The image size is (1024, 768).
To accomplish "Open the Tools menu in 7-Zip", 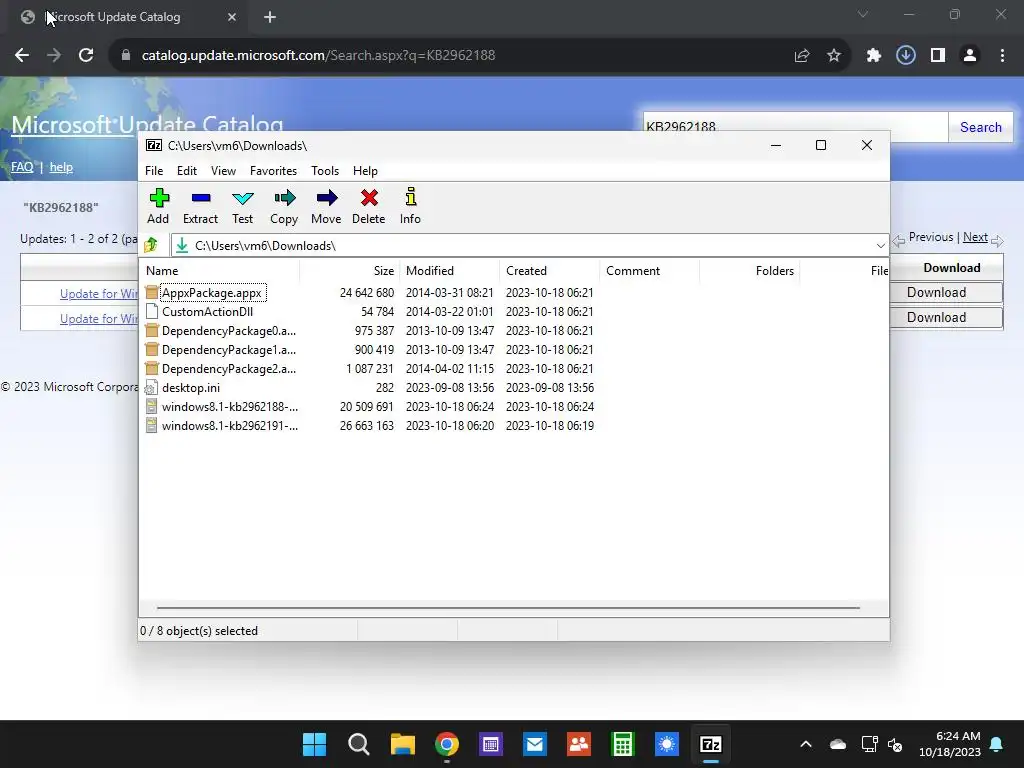I will [x=325, y=170].
